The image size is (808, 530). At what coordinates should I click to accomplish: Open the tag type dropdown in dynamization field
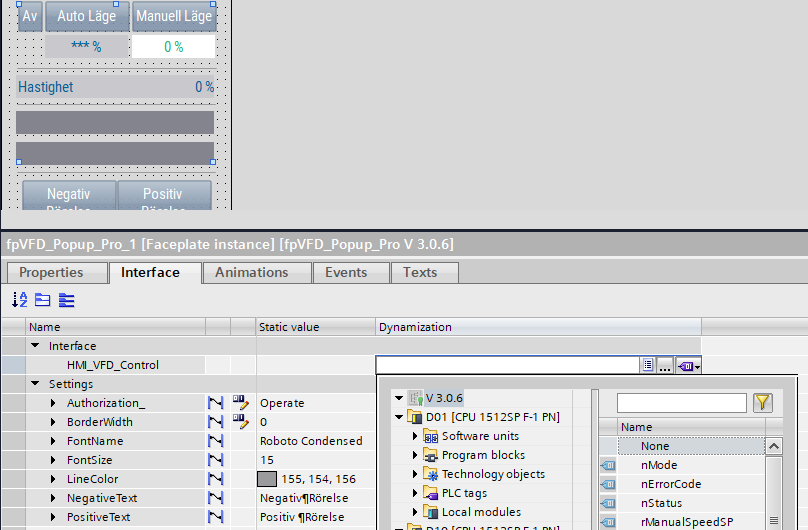click(689, 366)
